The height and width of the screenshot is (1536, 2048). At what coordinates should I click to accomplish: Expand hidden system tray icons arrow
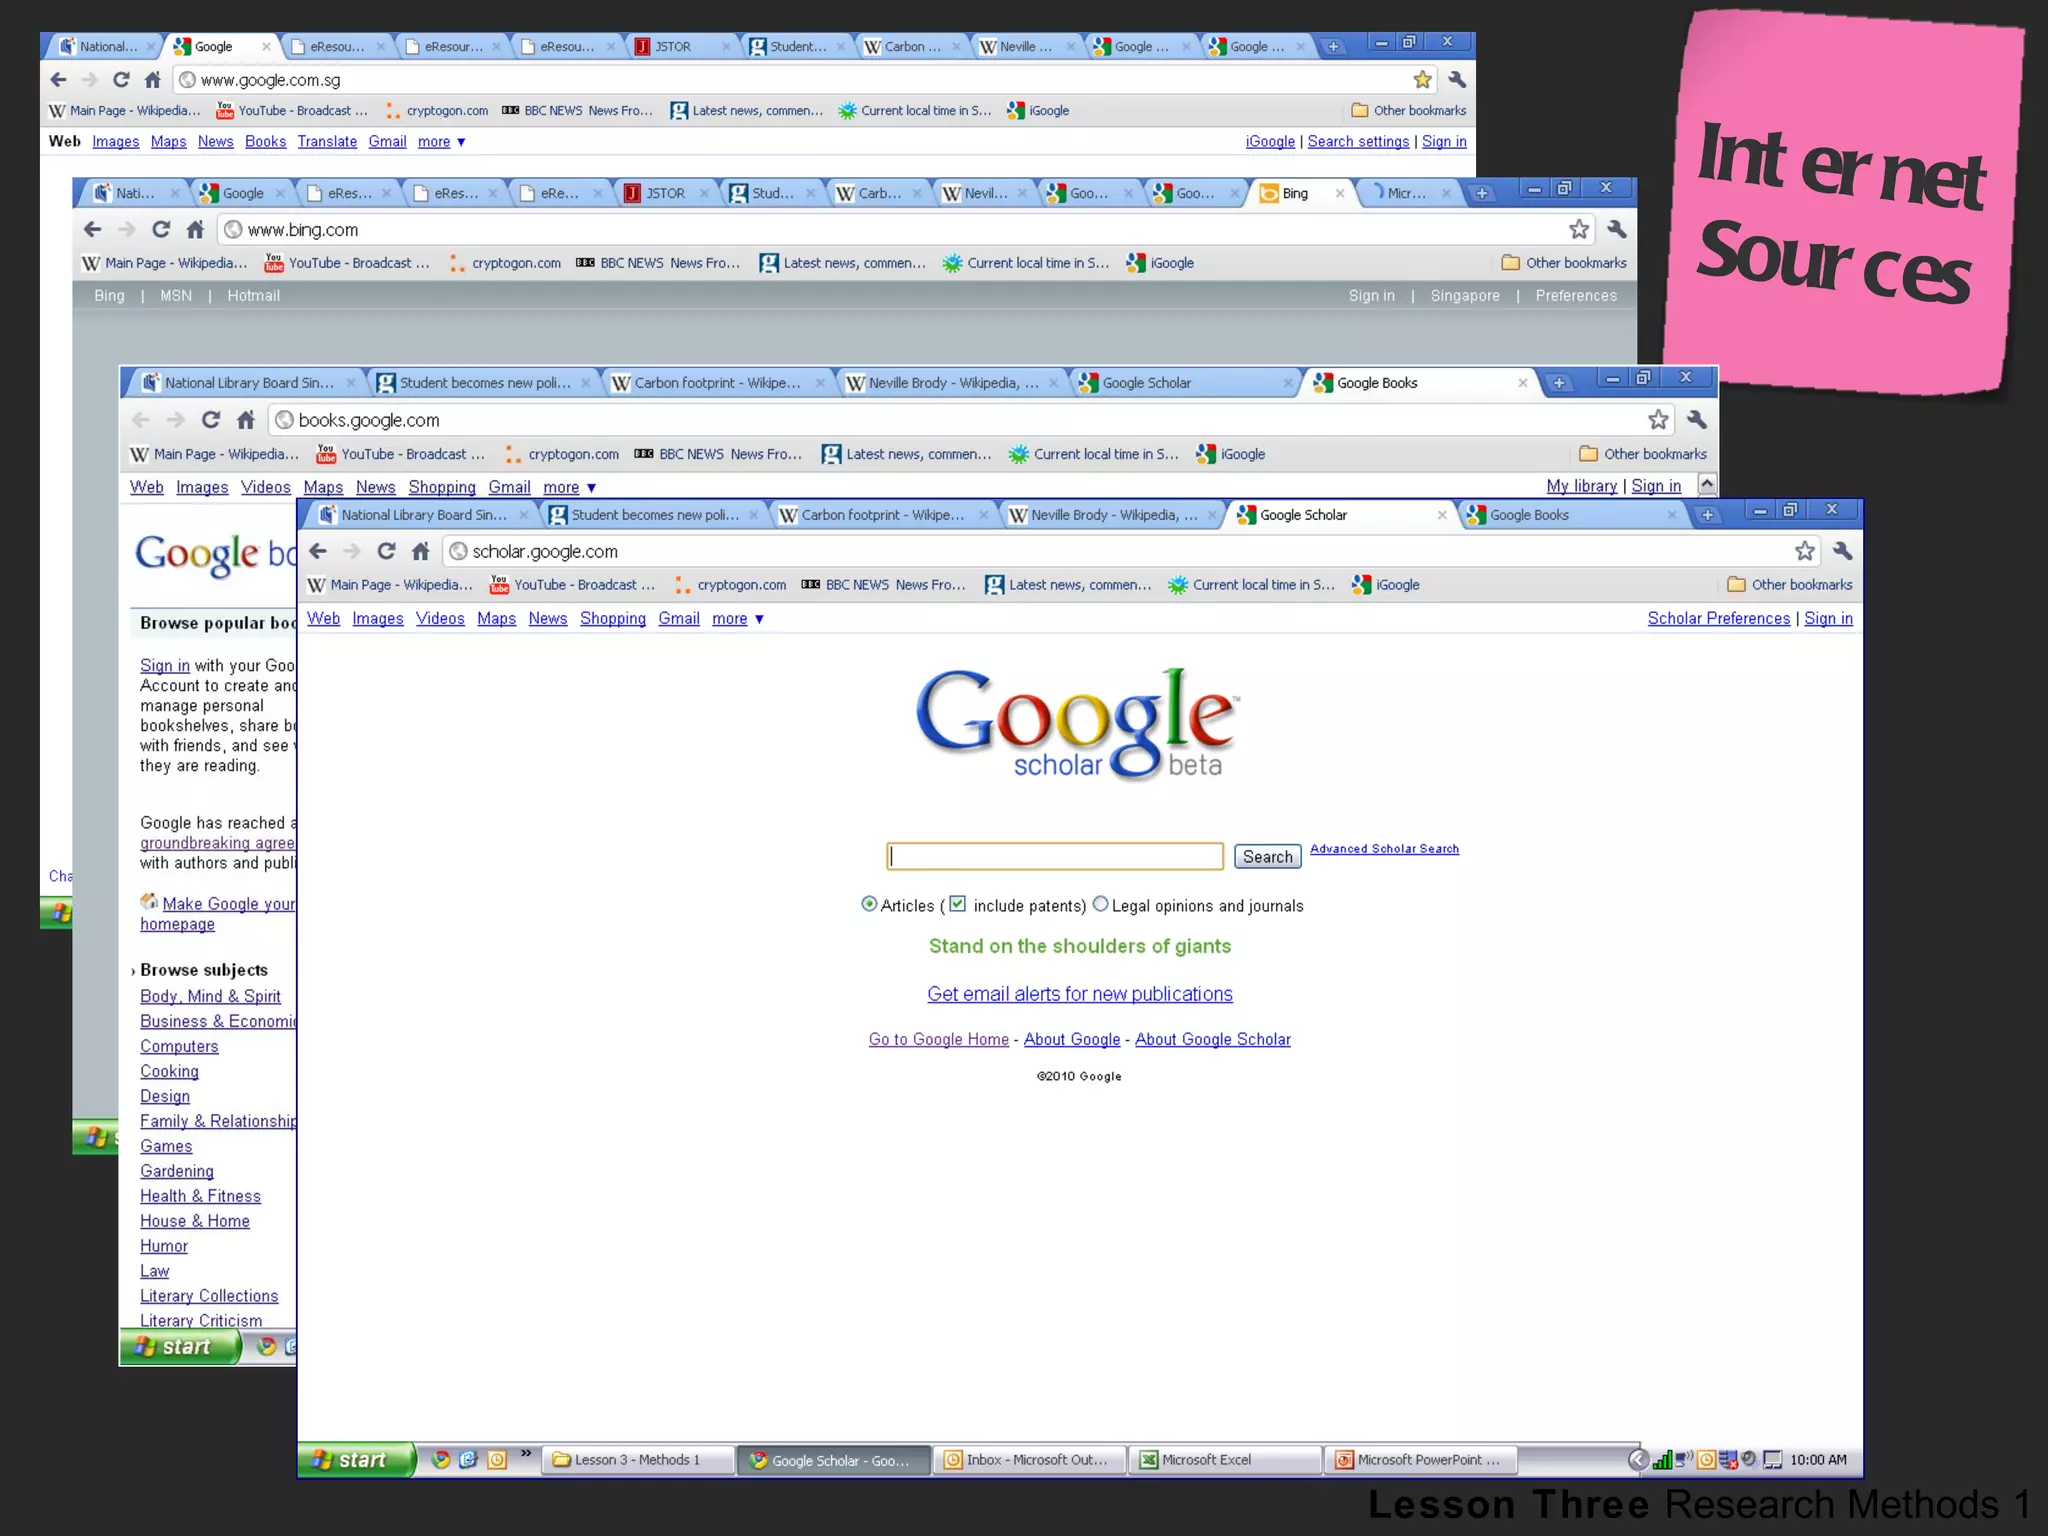[1638, 1460]
